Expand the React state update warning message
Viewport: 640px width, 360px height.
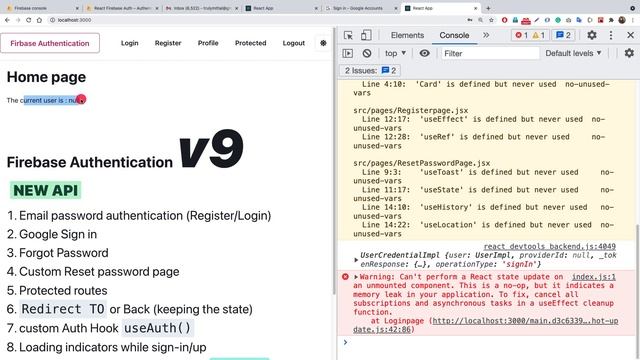356,277
